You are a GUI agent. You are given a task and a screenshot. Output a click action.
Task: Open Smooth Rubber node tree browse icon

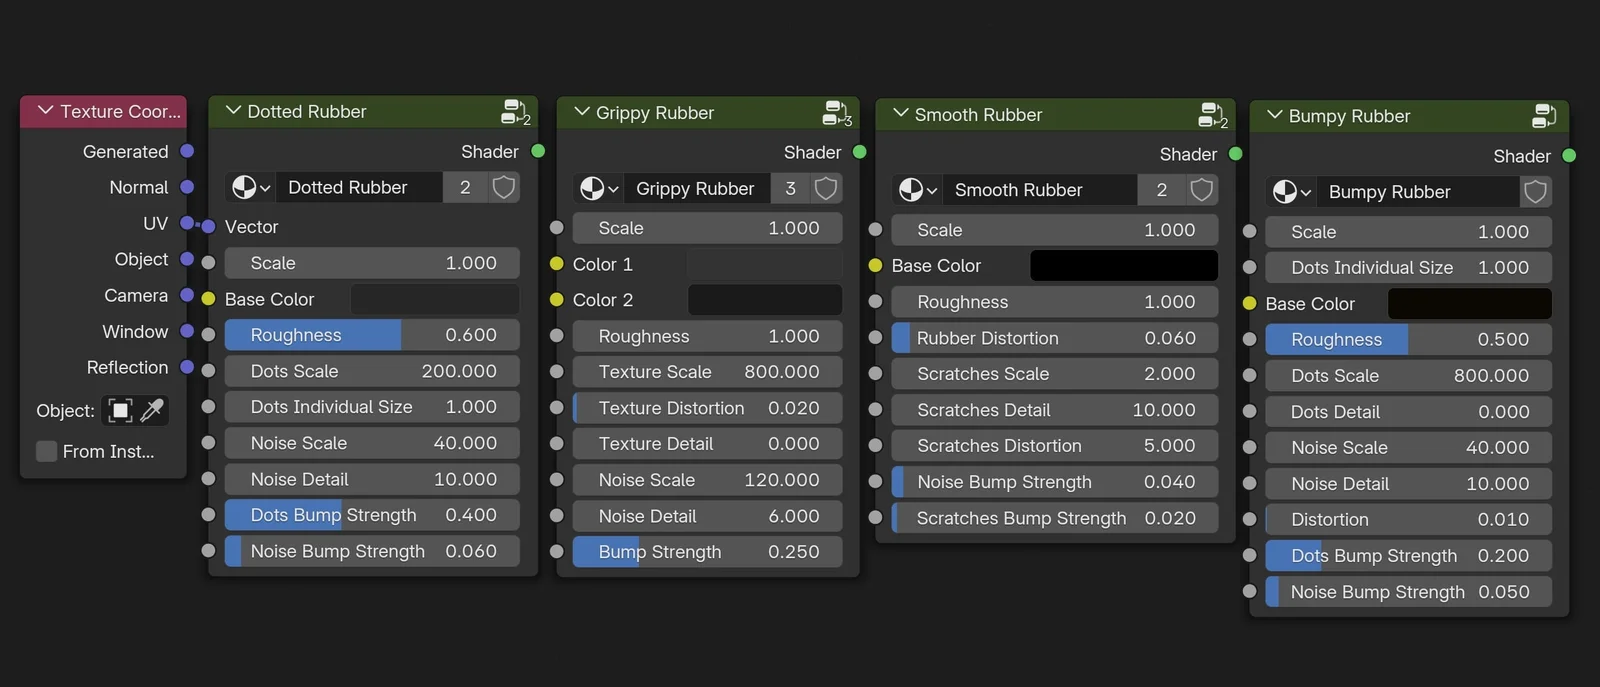click(x=917, y=190)
